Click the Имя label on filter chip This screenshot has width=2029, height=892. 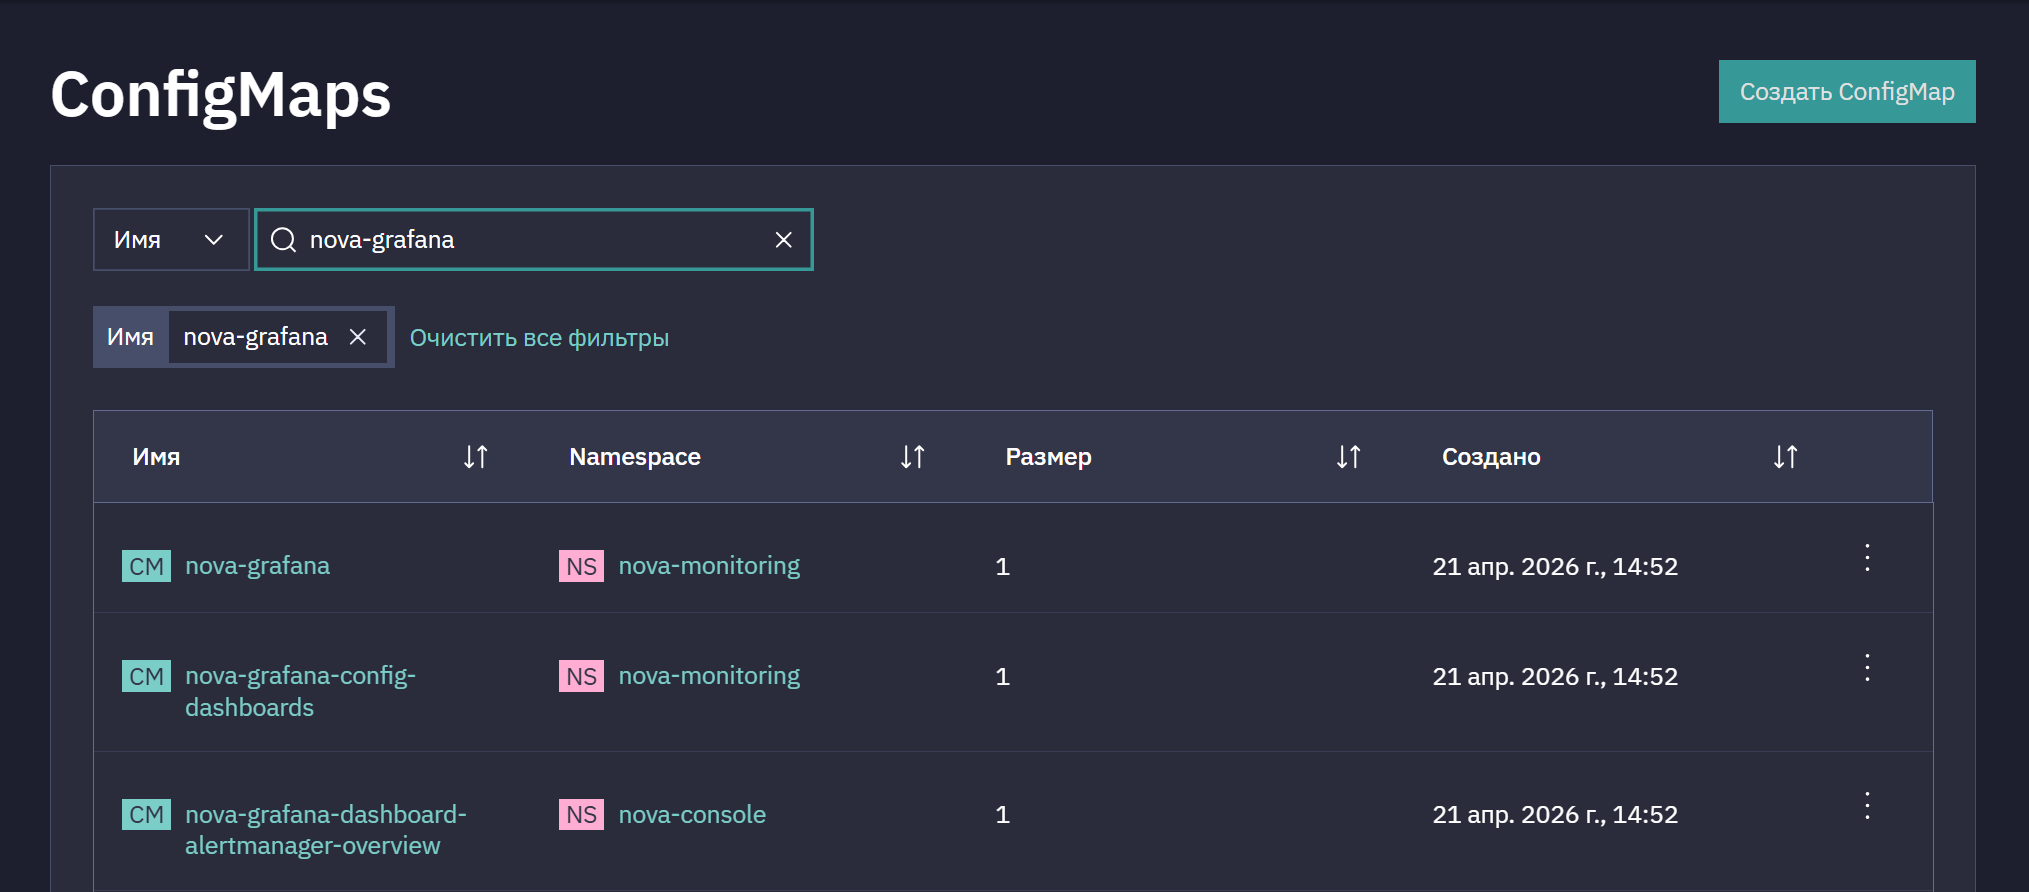130,337
